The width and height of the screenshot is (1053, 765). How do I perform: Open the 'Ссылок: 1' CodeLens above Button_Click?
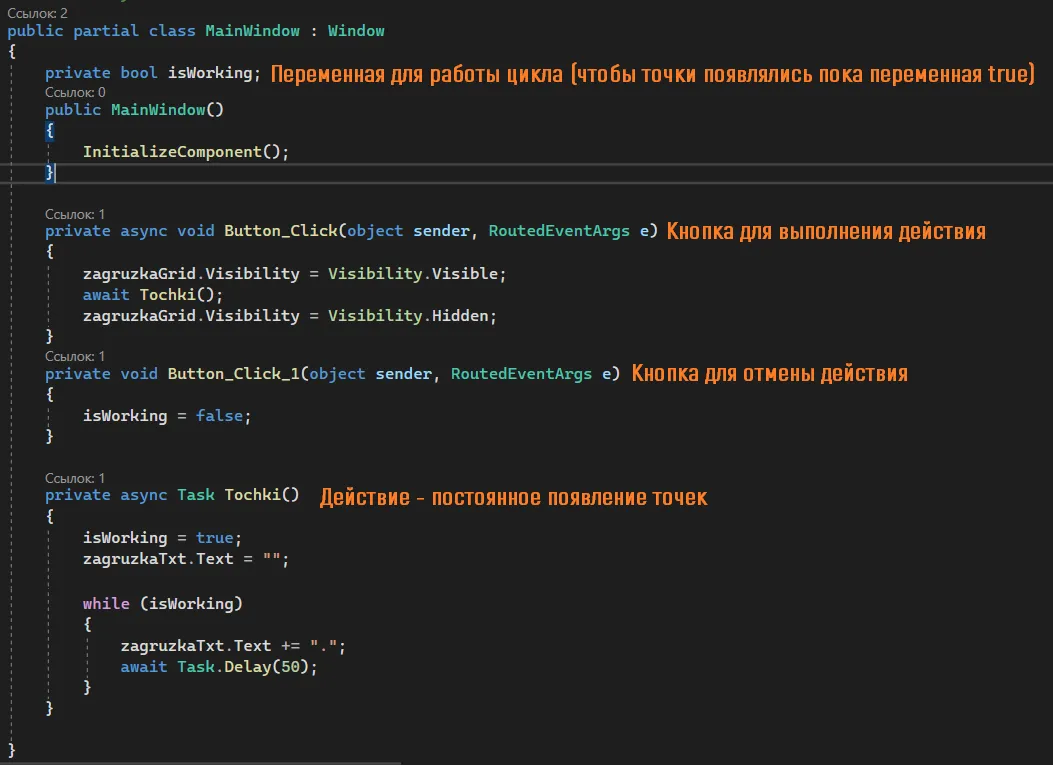coord(75,214)
